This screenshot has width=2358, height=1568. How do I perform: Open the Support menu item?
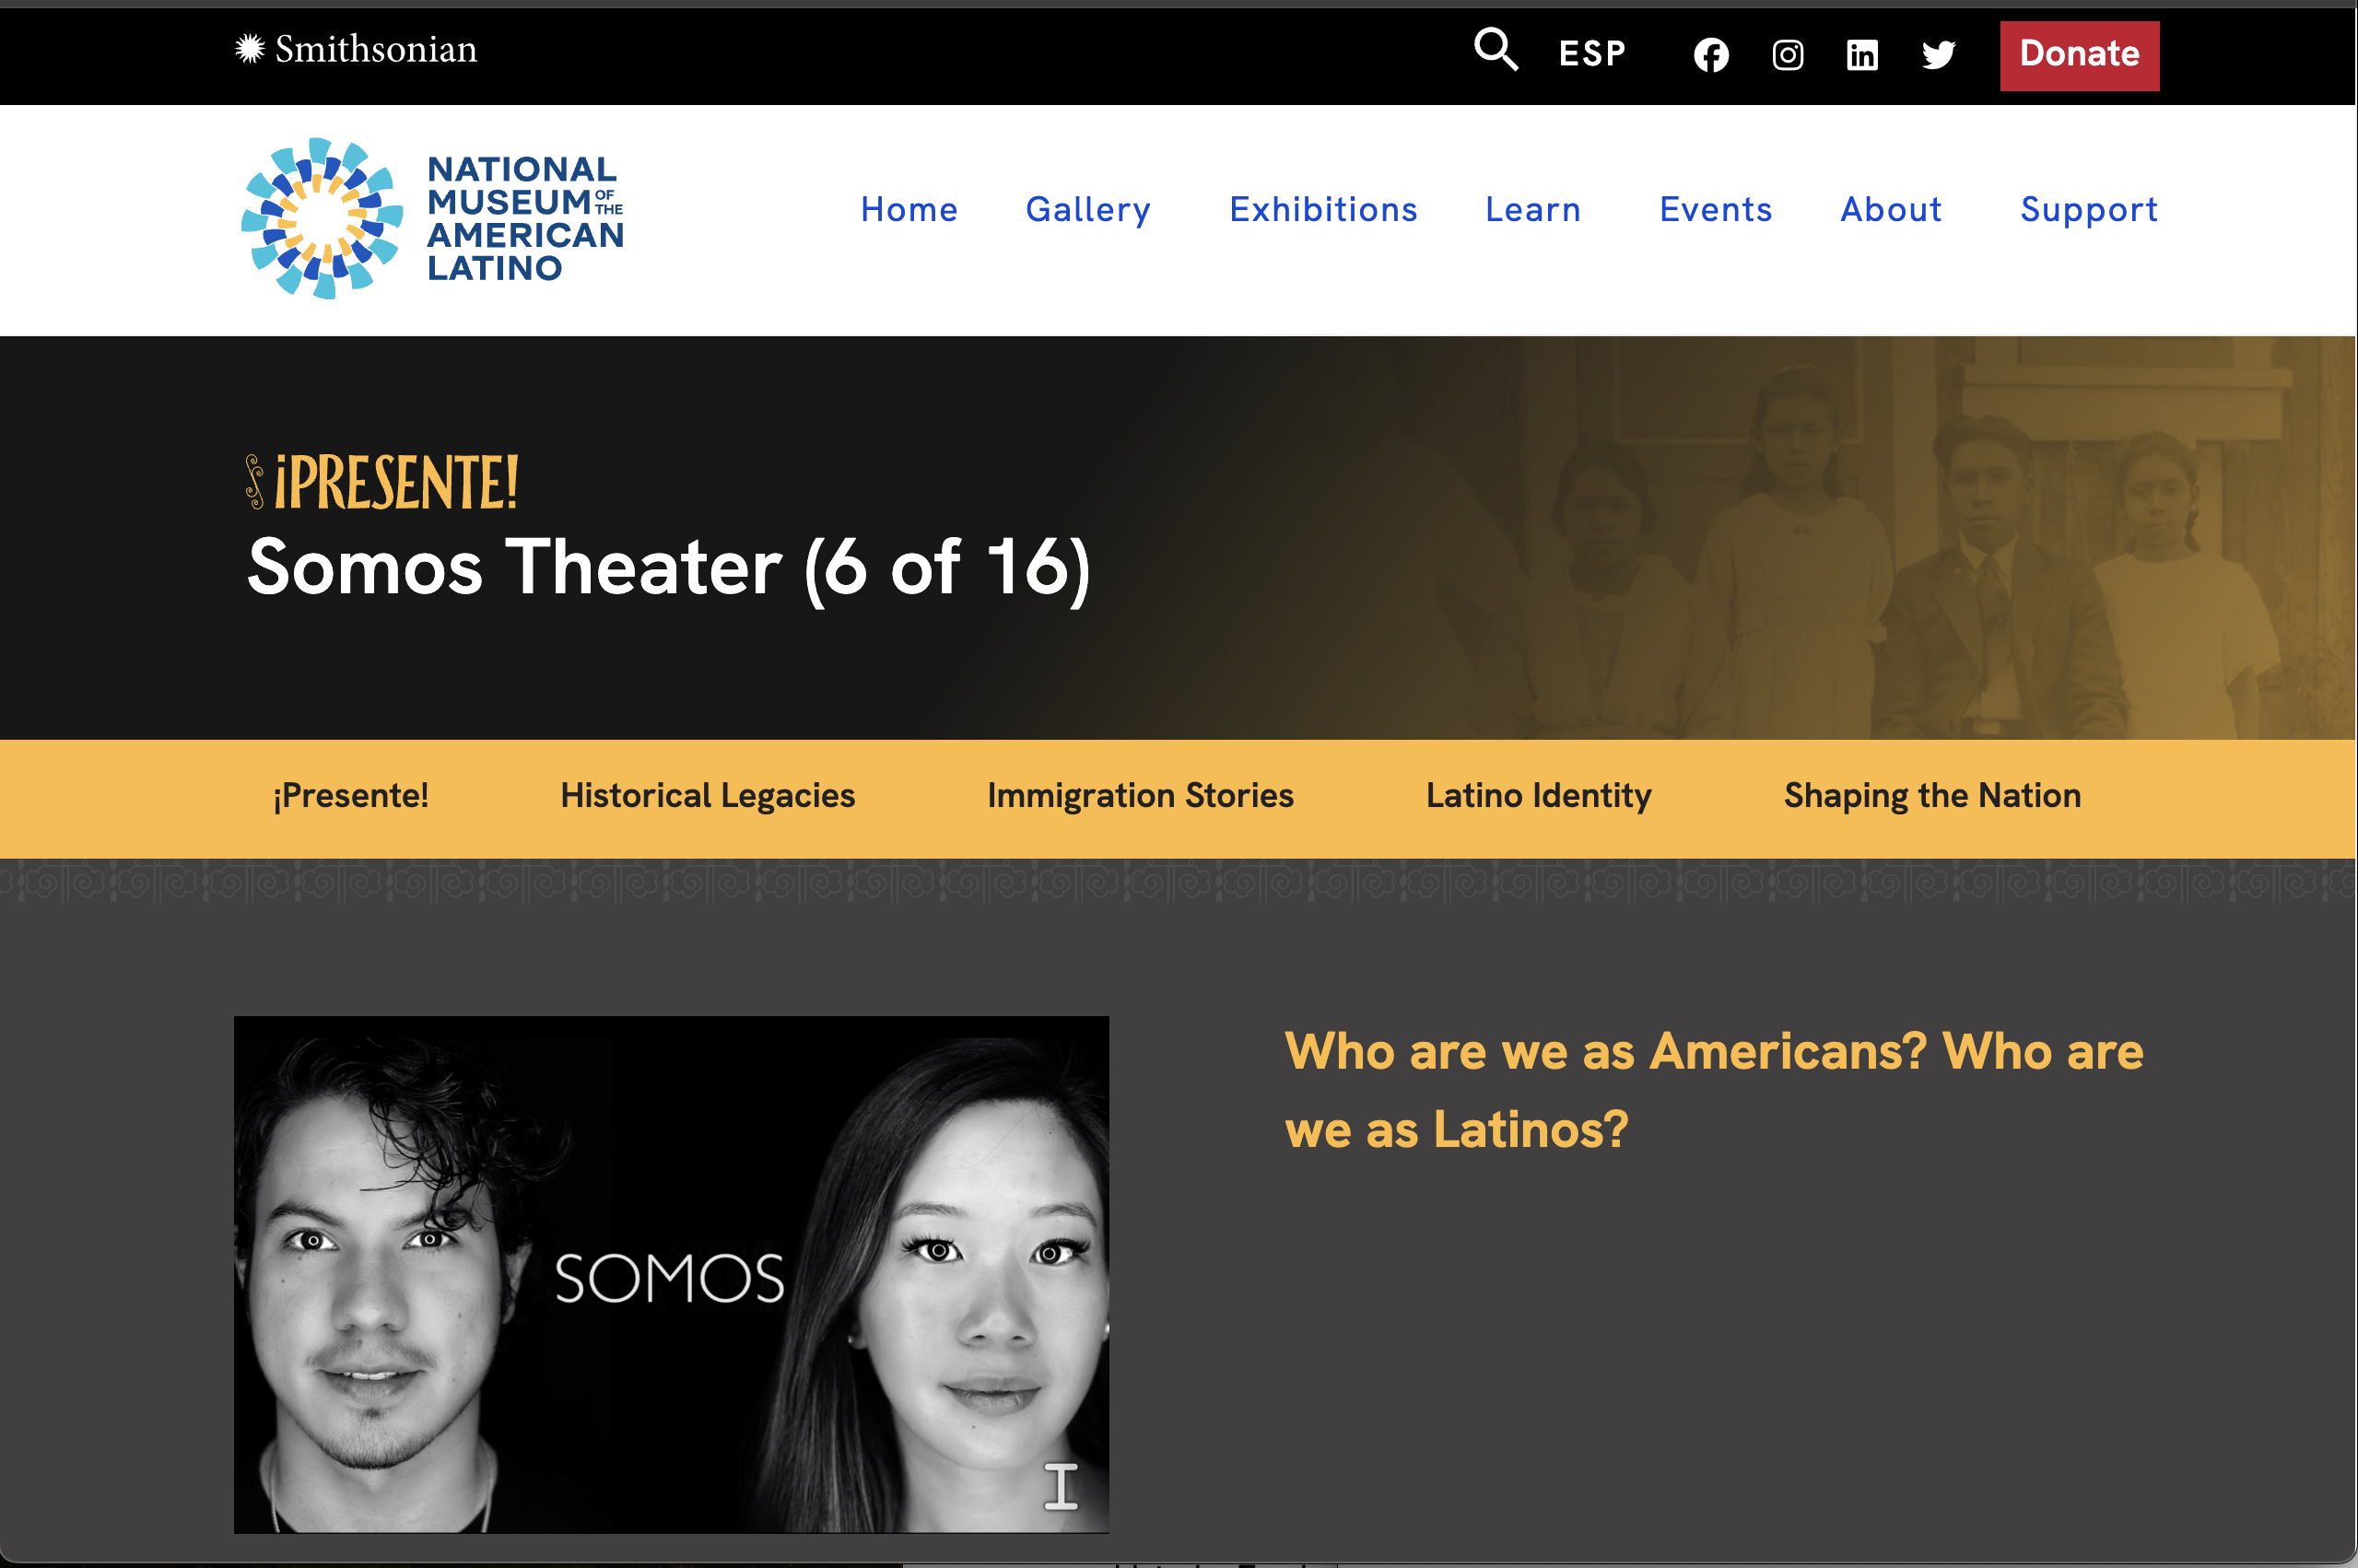(x=2089, y=210)
